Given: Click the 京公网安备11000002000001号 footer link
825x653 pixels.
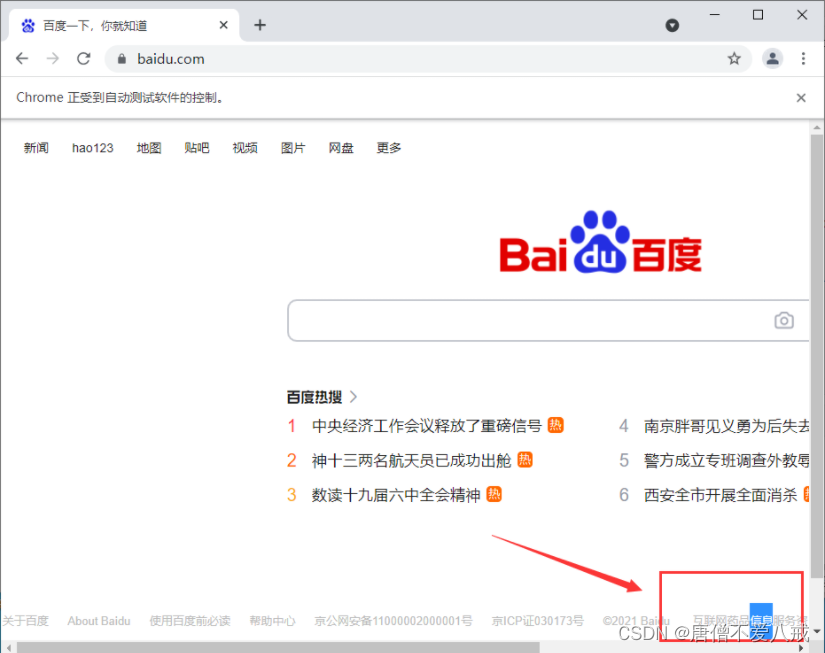Looking at the screenshot, I should tap(393, 621).
